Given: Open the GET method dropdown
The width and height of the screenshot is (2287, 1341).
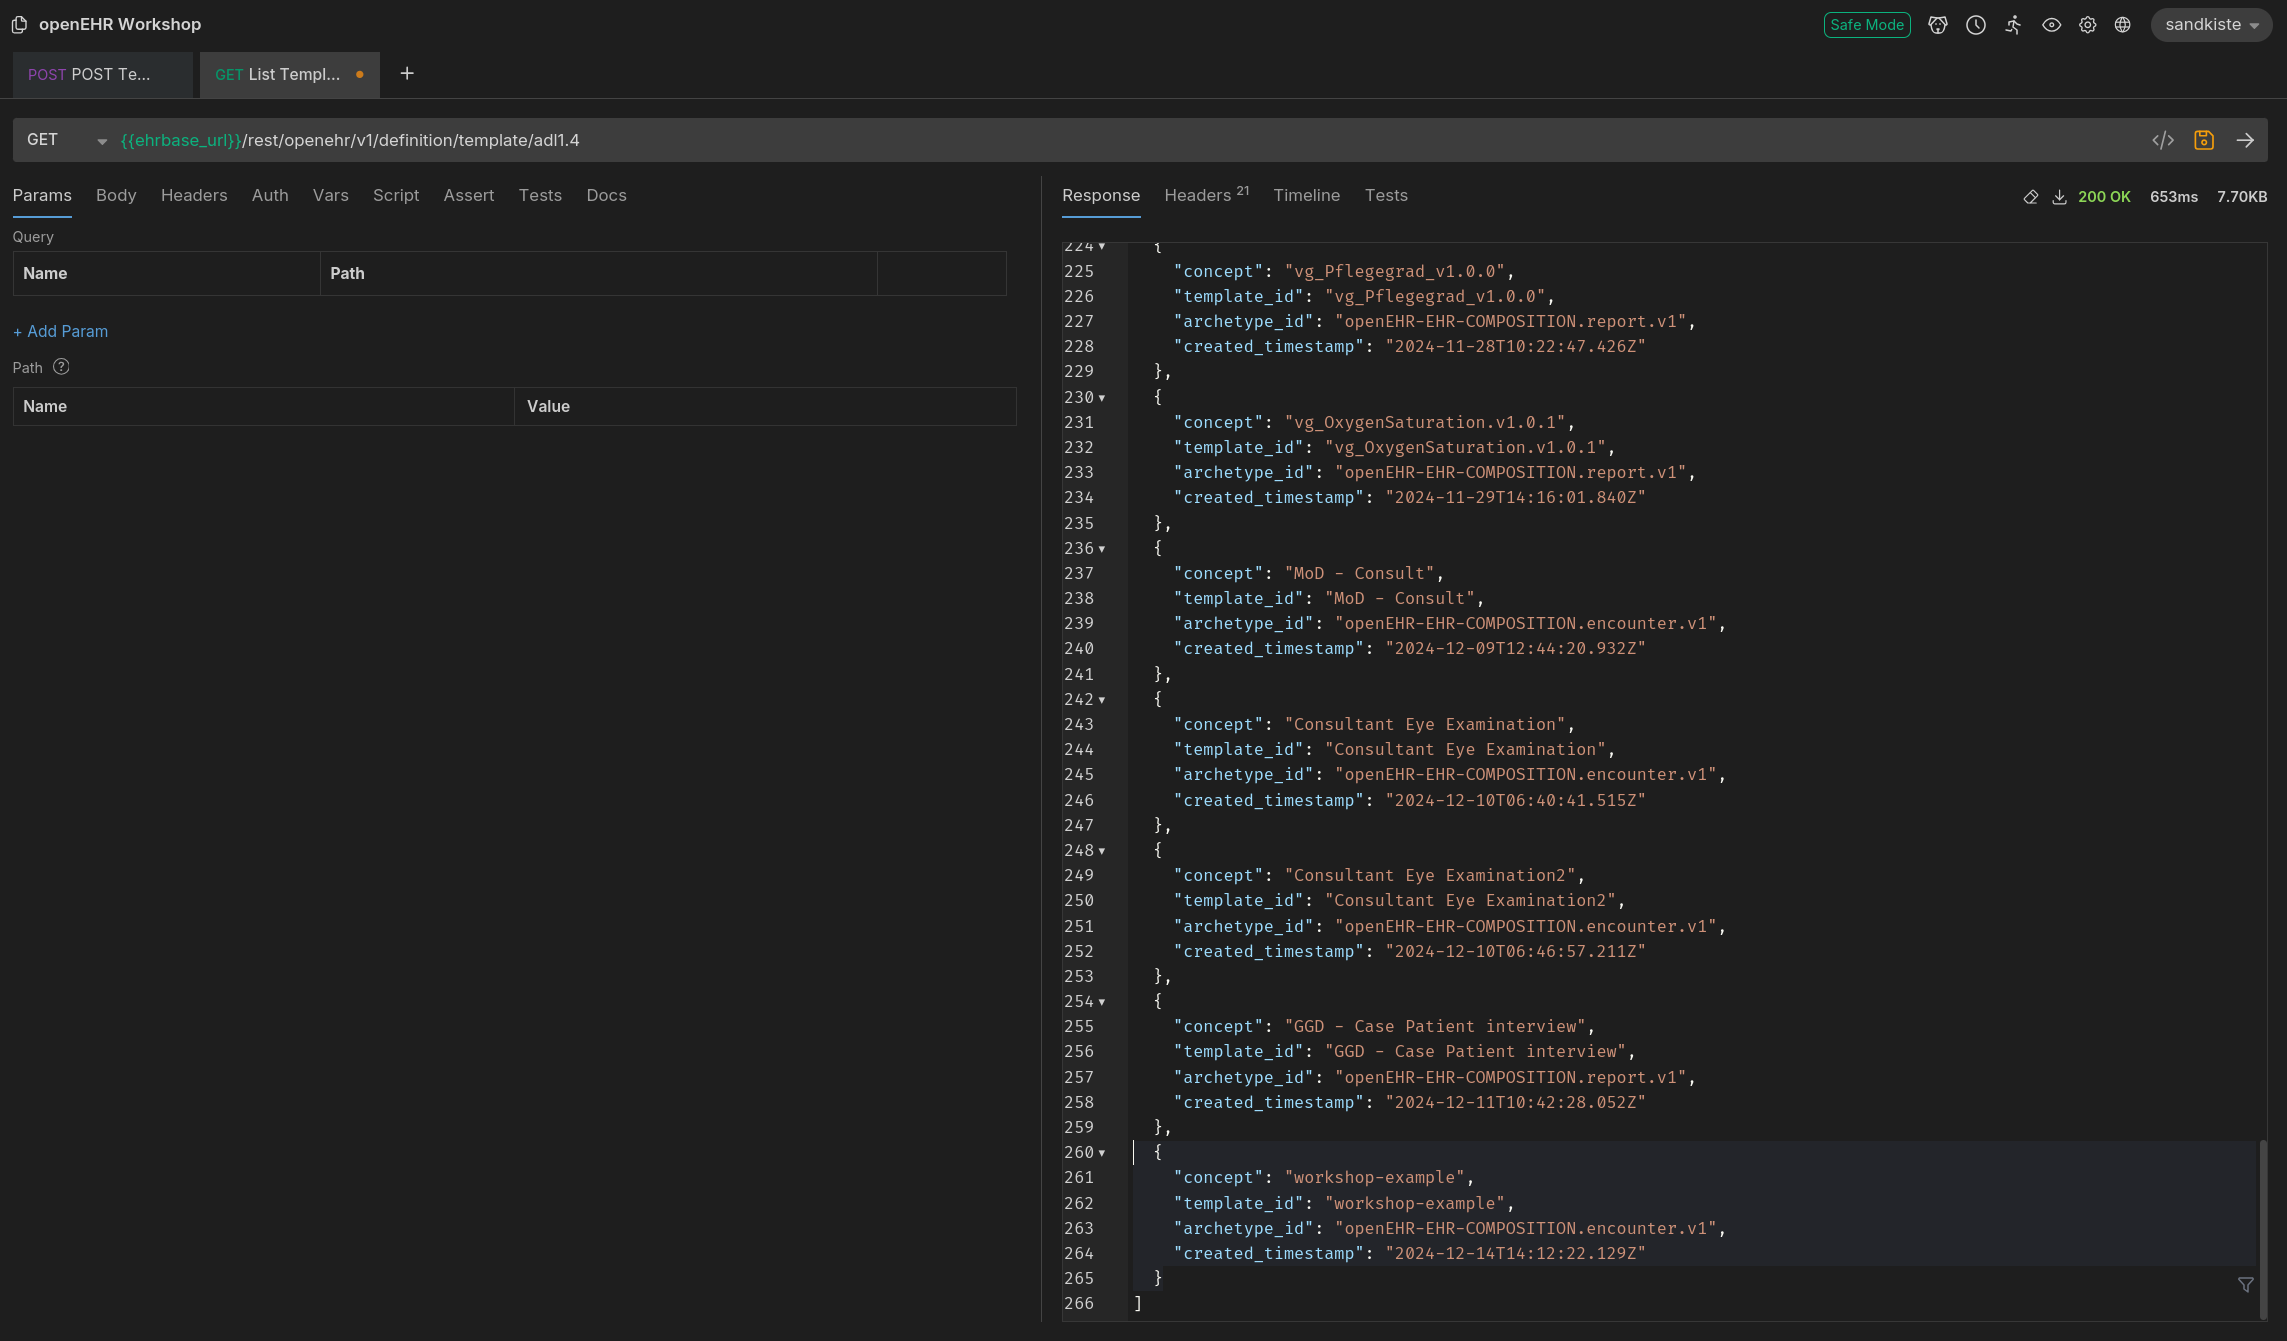Looking at the screenshot, I should (66, 140).
